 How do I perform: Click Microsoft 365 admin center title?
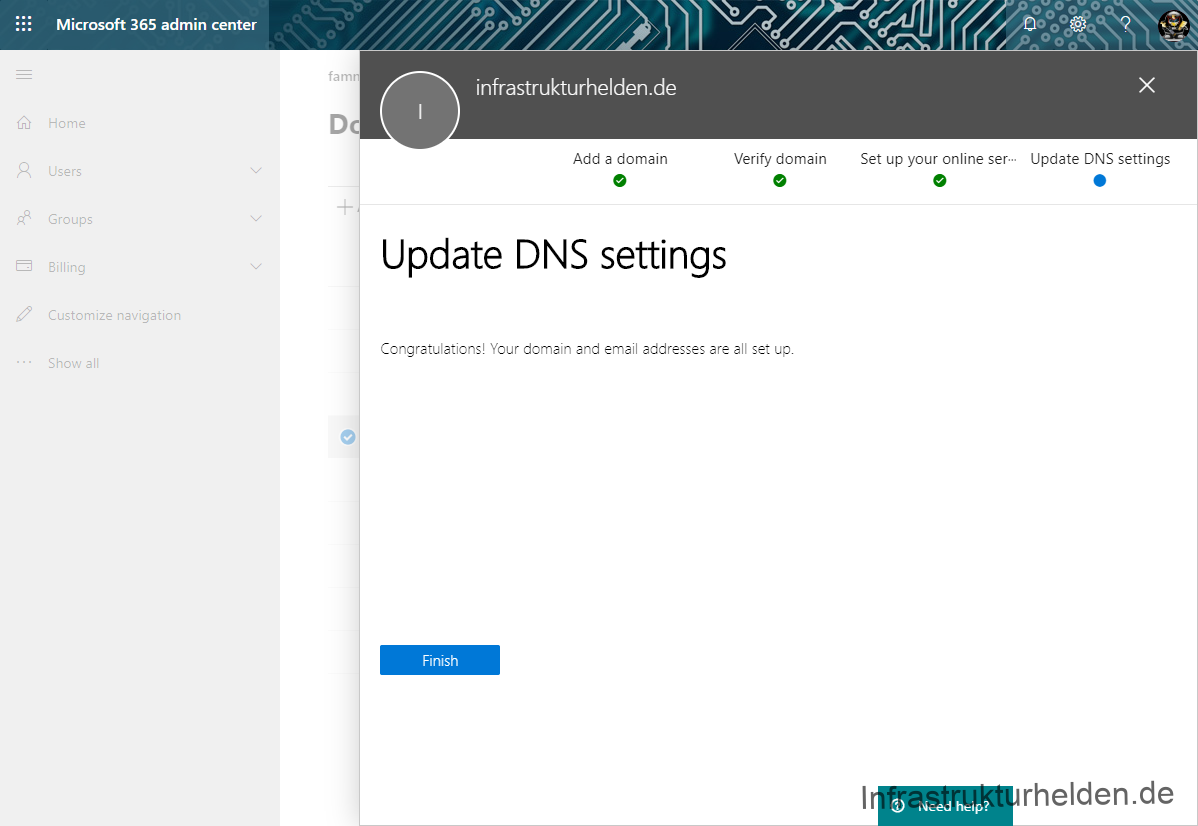point(156,24)
